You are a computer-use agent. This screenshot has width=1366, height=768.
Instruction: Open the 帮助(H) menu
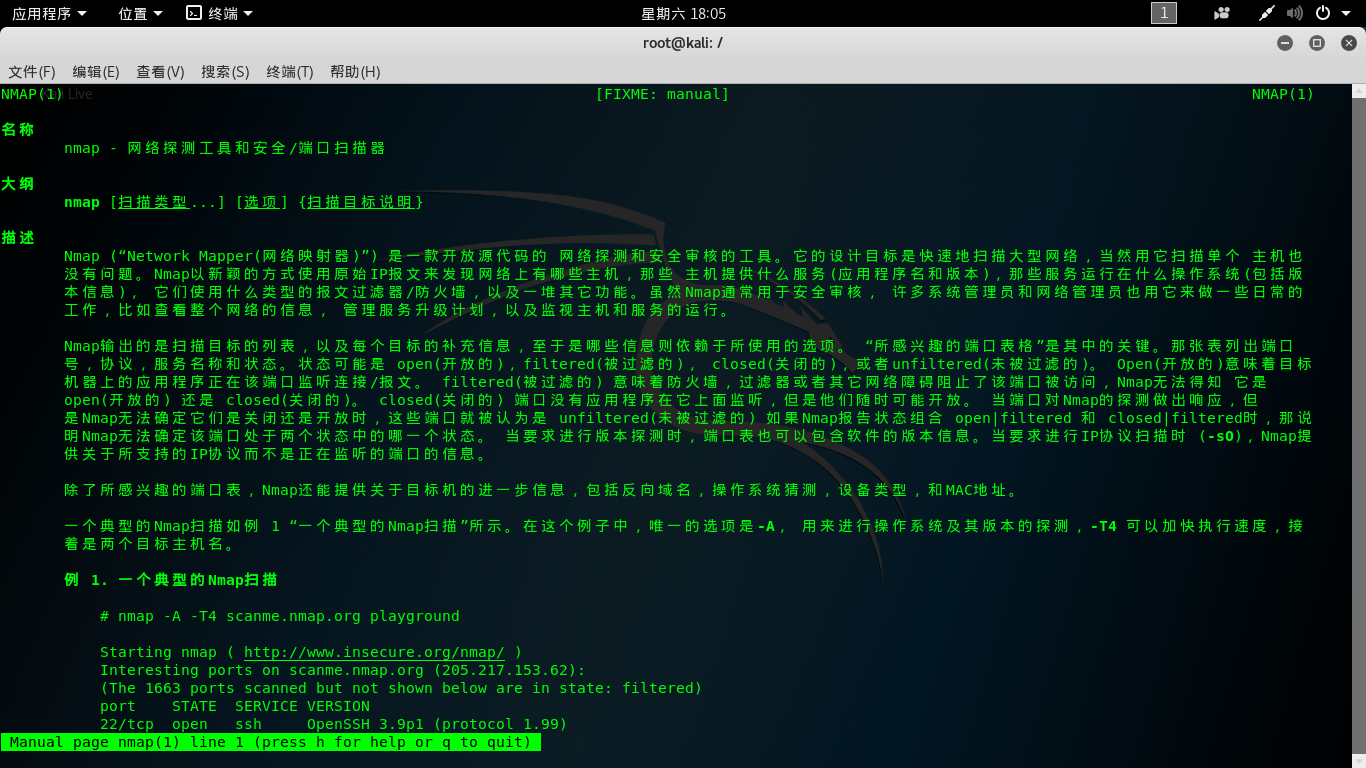pyautogui.click(x=355, y=72)
